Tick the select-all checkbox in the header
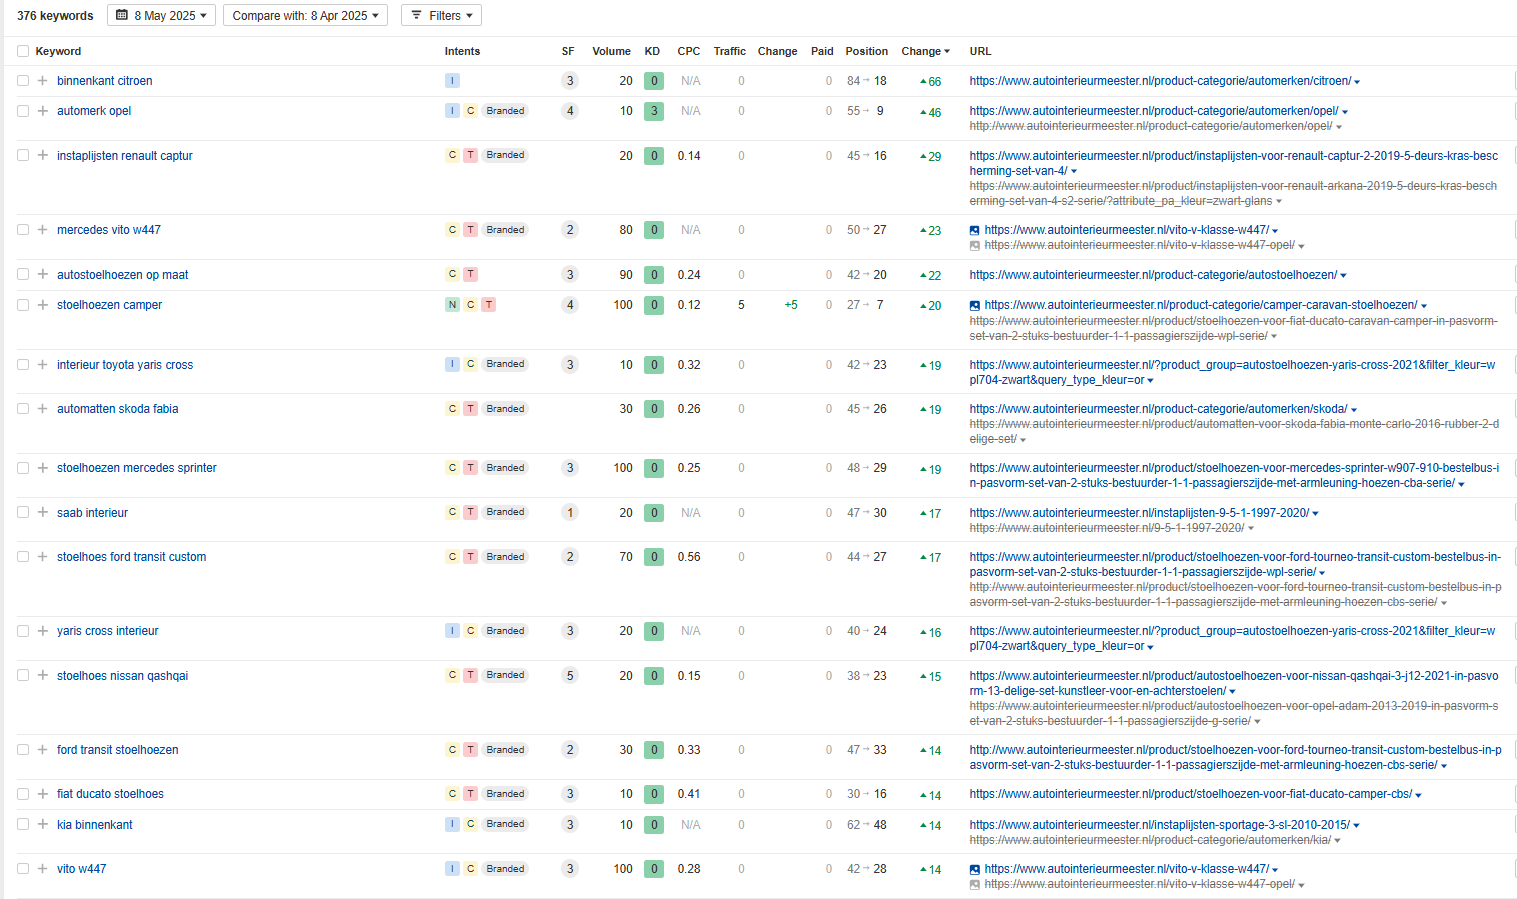The height and width of the screenshot is (899, 1517). (23, 51)
